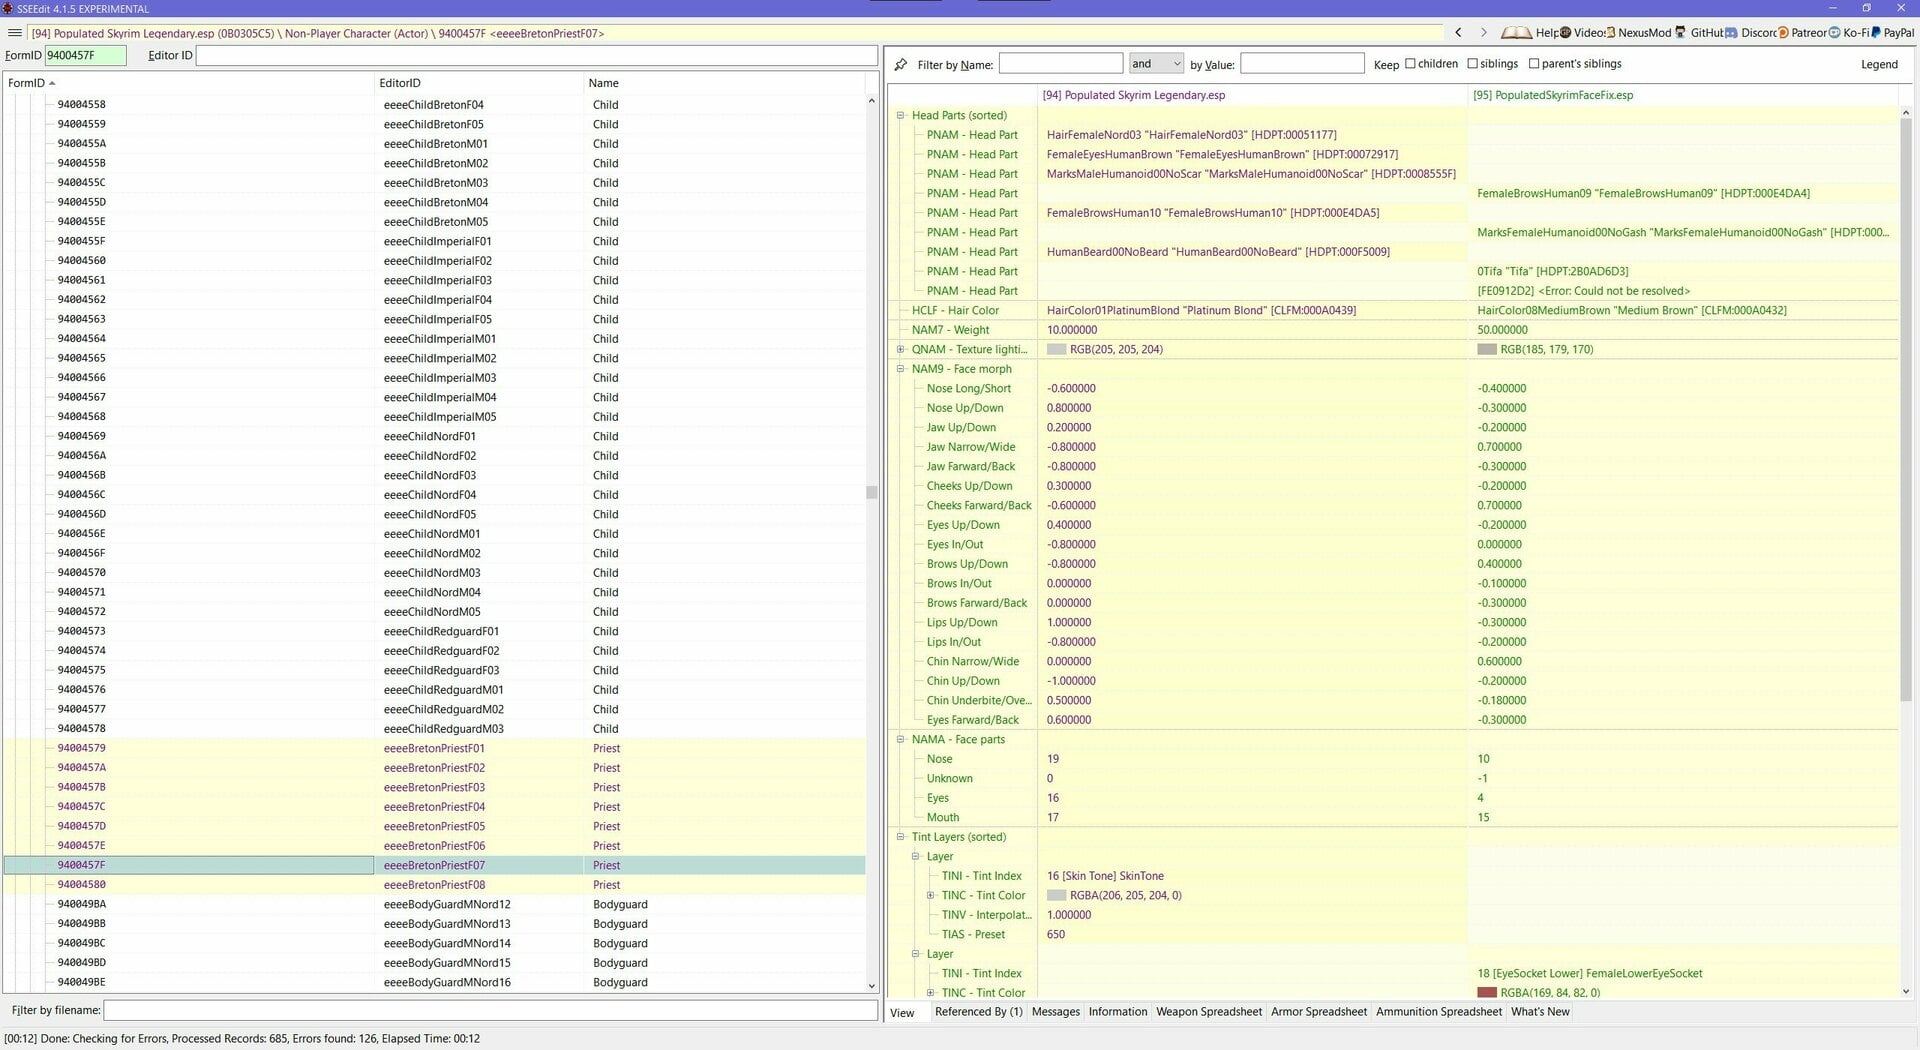Collapse the second Layer node
Viewport: 1920px width, 1050px height.
coord(915,954)
